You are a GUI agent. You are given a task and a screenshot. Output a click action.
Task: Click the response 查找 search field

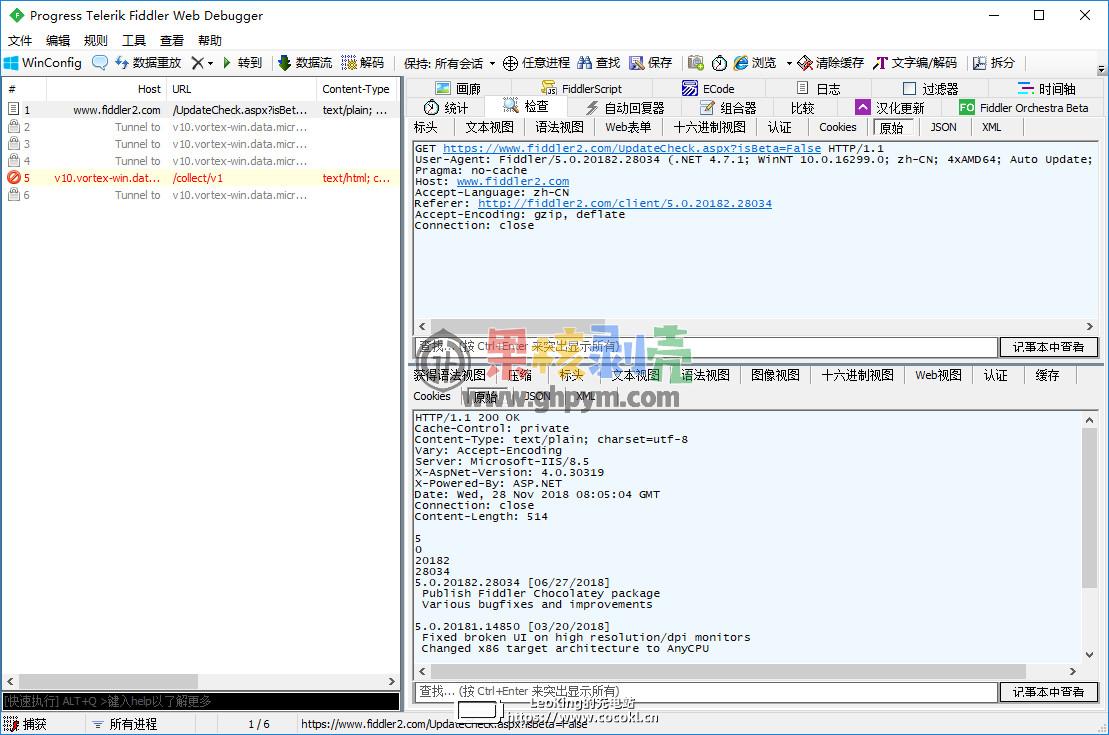pyautogui.click(x=705, y=691)
